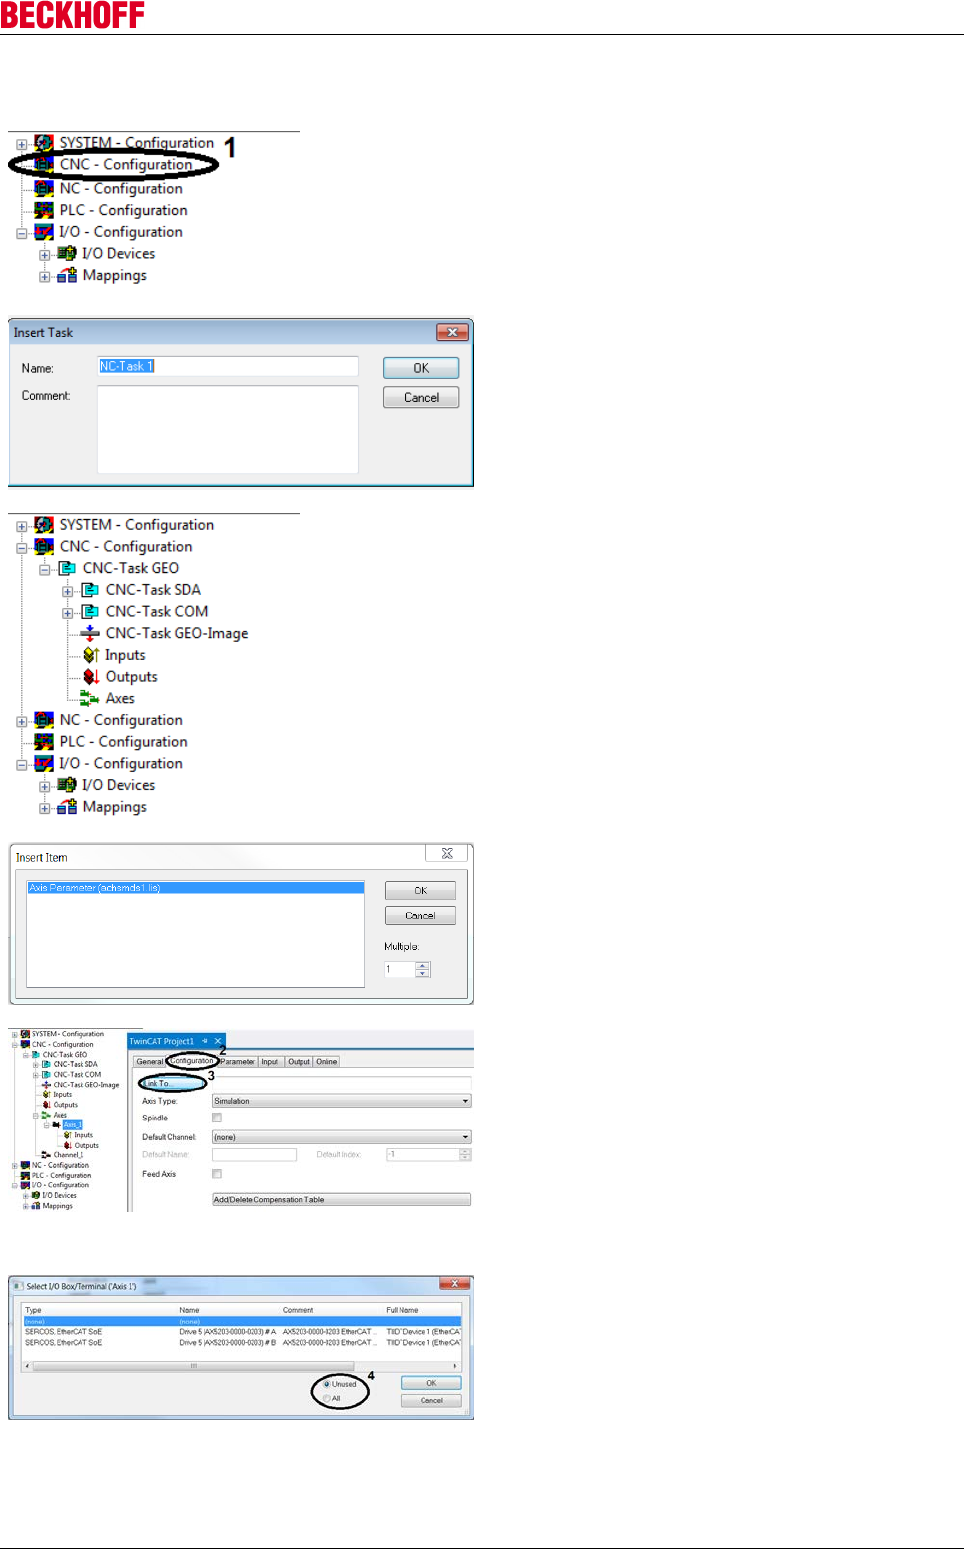The height and width of the screenshot is (1549, 964).
Task: Click the horizontal scrollbar in Select I/O dialog
Action: click(x=241, y=1365)
